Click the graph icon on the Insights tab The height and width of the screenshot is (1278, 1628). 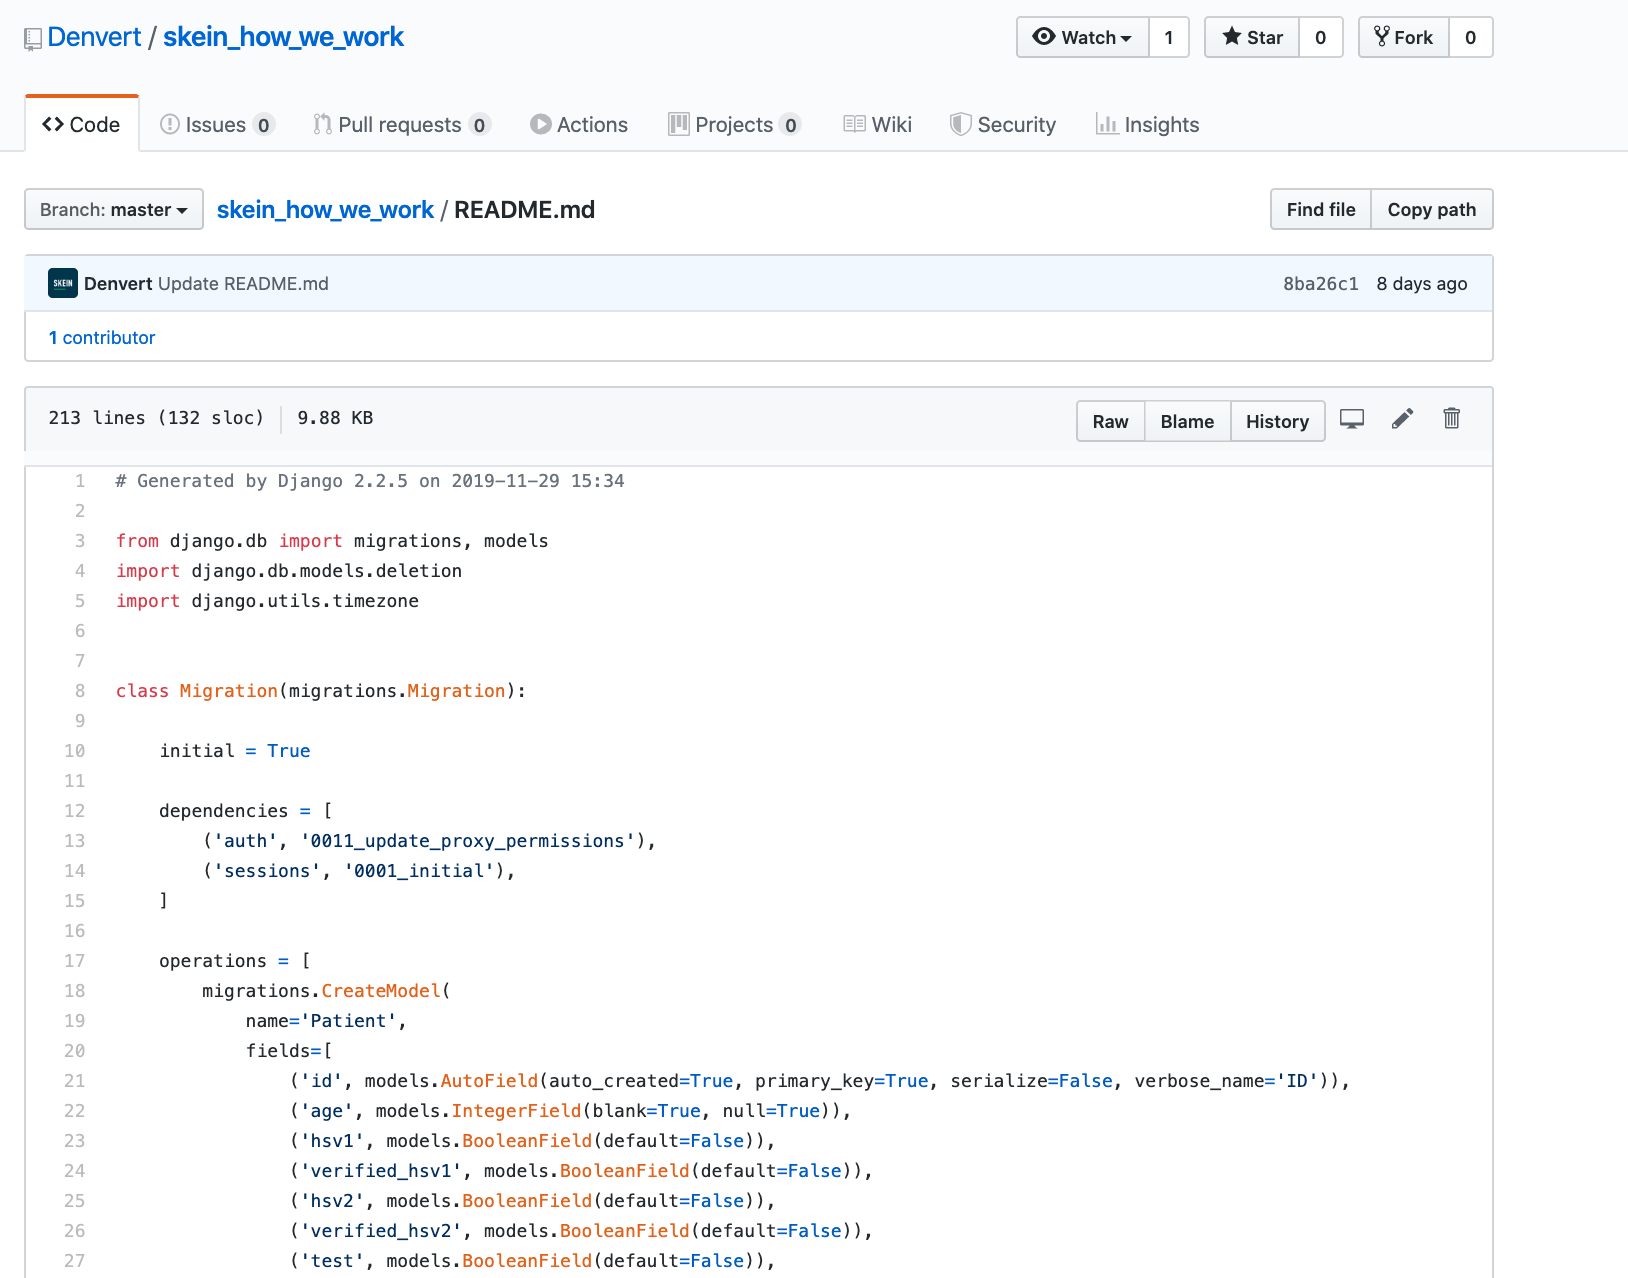coord(1106,124)
